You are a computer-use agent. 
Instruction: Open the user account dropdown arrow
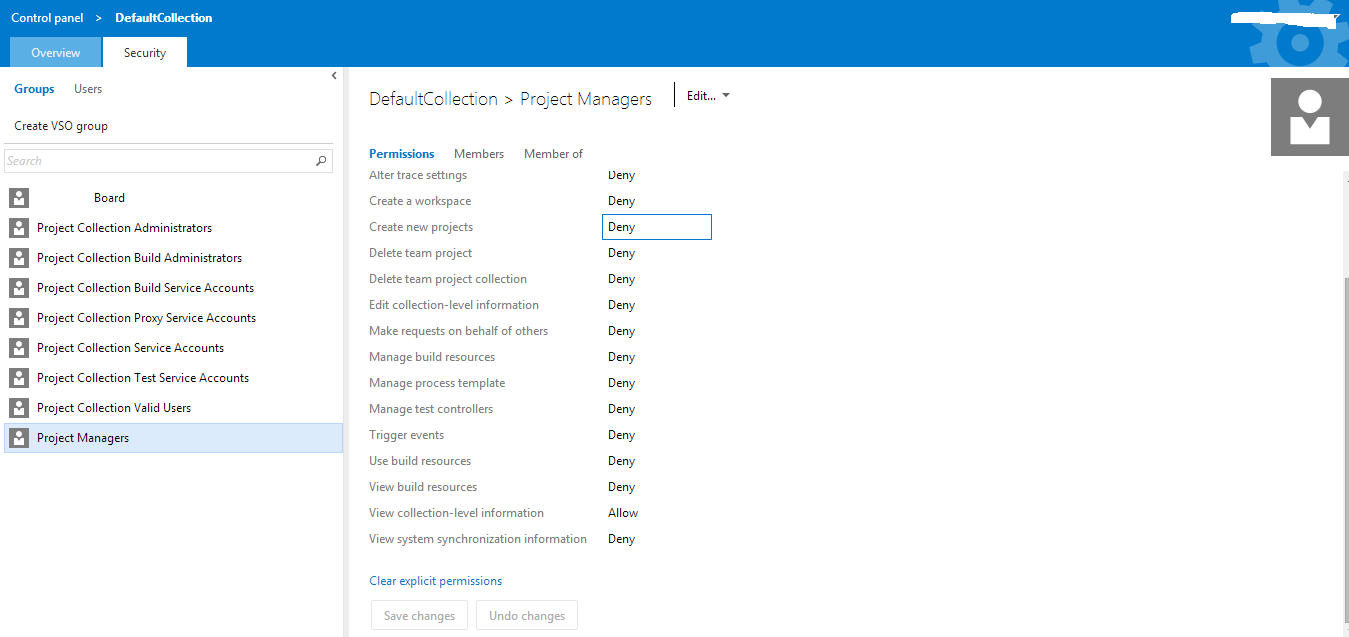point(1334,18)
